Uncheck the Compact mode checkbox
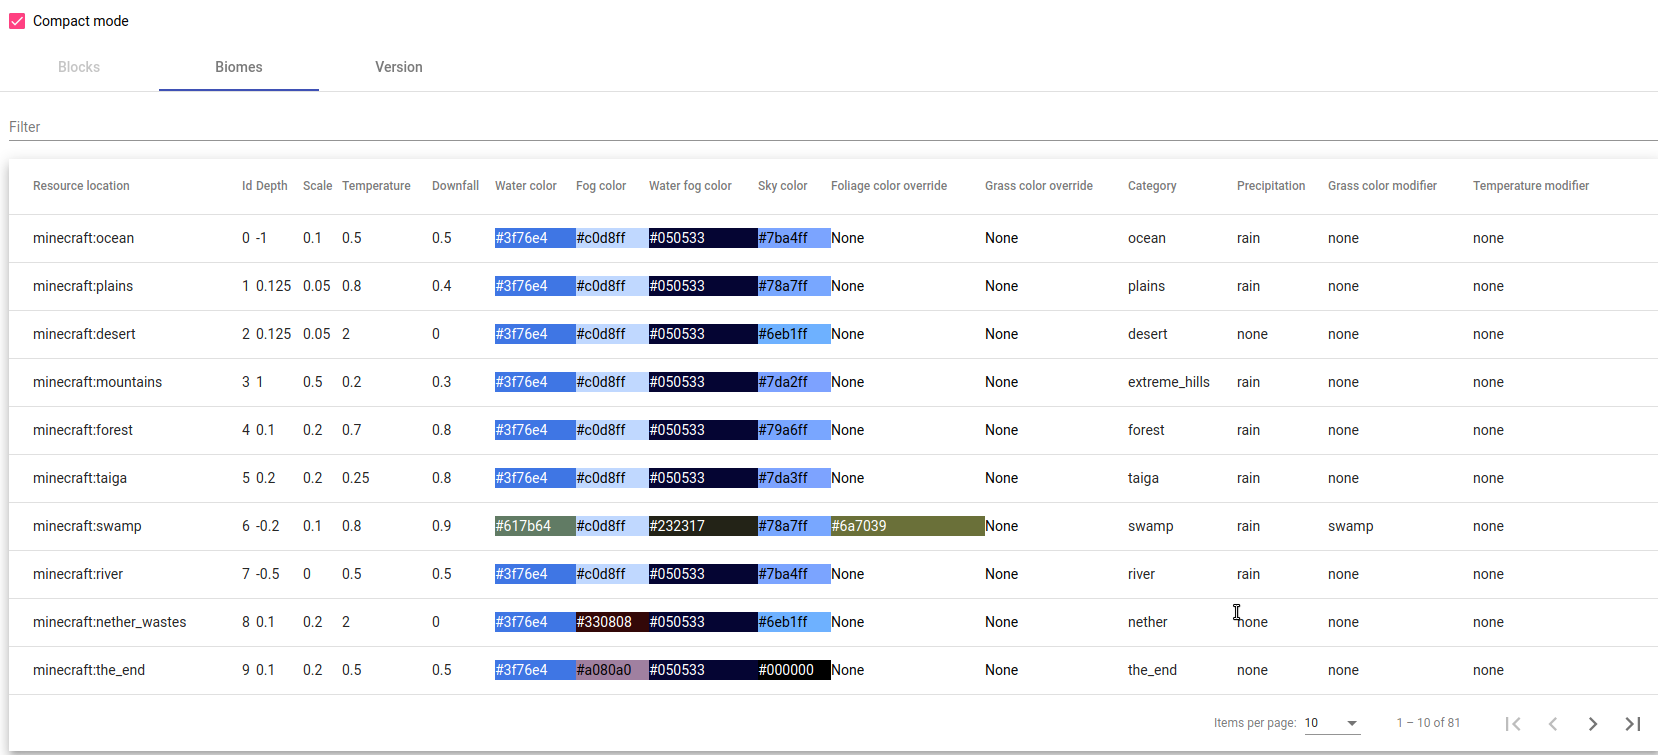1658x755 pixels. click(x=17, y=21)
